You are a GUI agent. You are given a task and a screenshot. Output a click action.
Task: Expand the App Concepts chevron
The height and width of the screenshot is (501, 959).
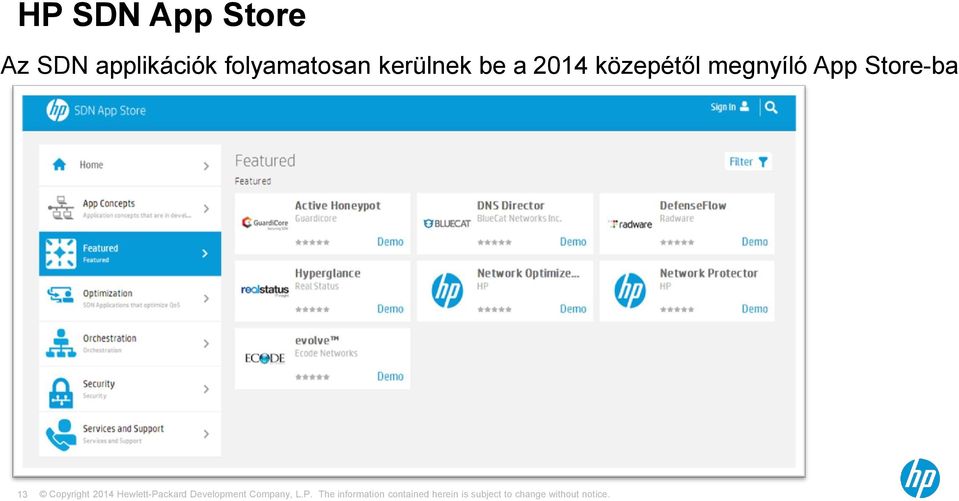[206, 209]
